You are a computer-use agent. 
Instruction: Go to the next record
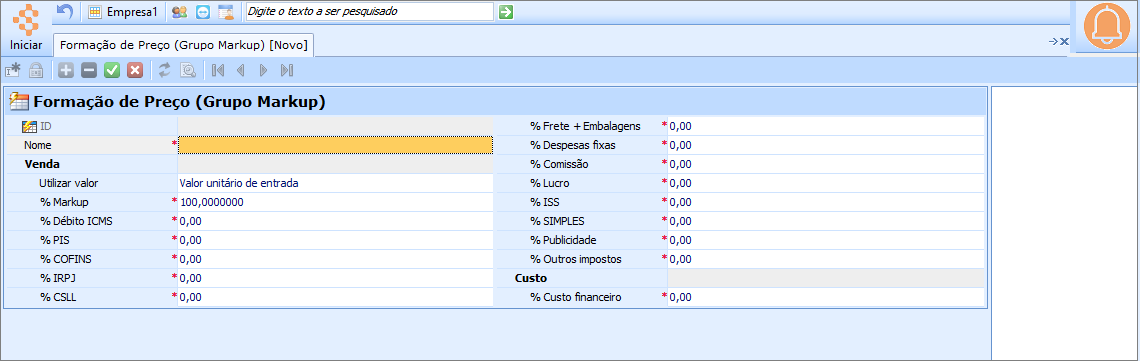click(x=263, y=70)
